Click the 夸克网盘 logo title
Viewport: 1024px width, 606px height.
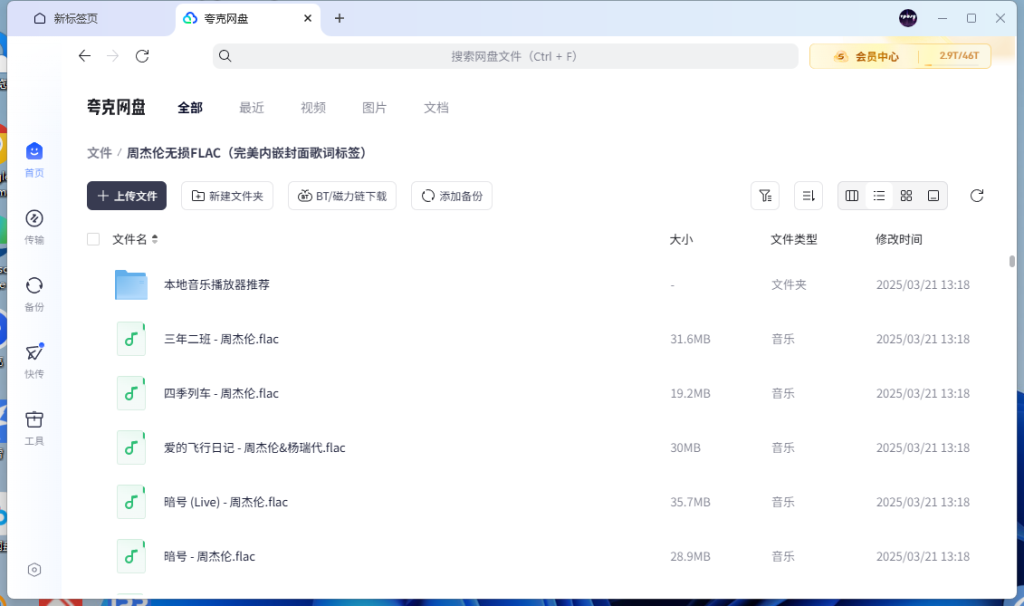coord(116,107)
